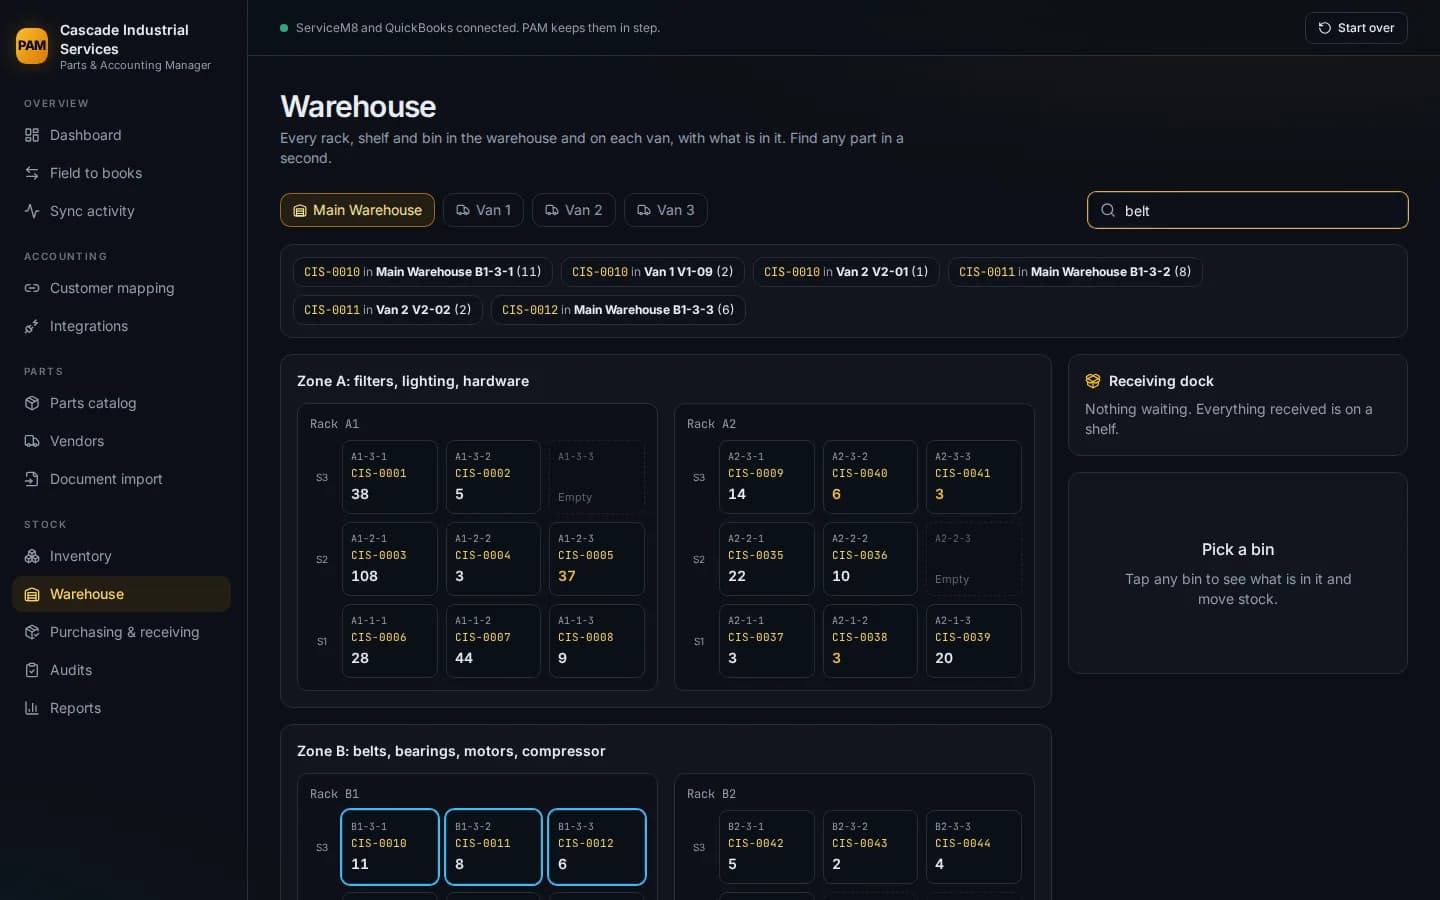Click the PAM logo icon

pos(32,45)
